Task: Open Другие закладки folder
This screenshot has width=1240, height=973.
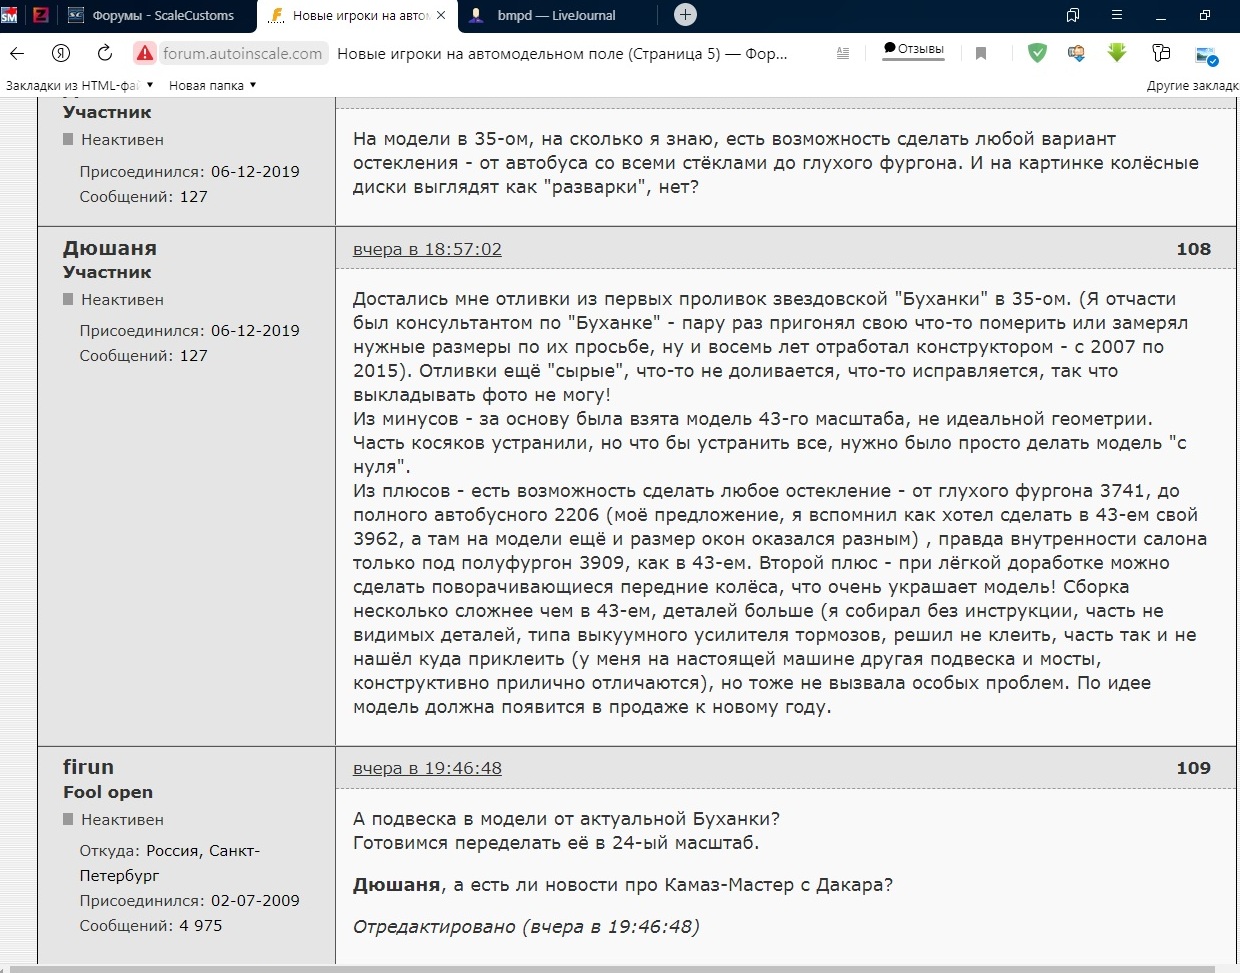Action: point(1192,85)
